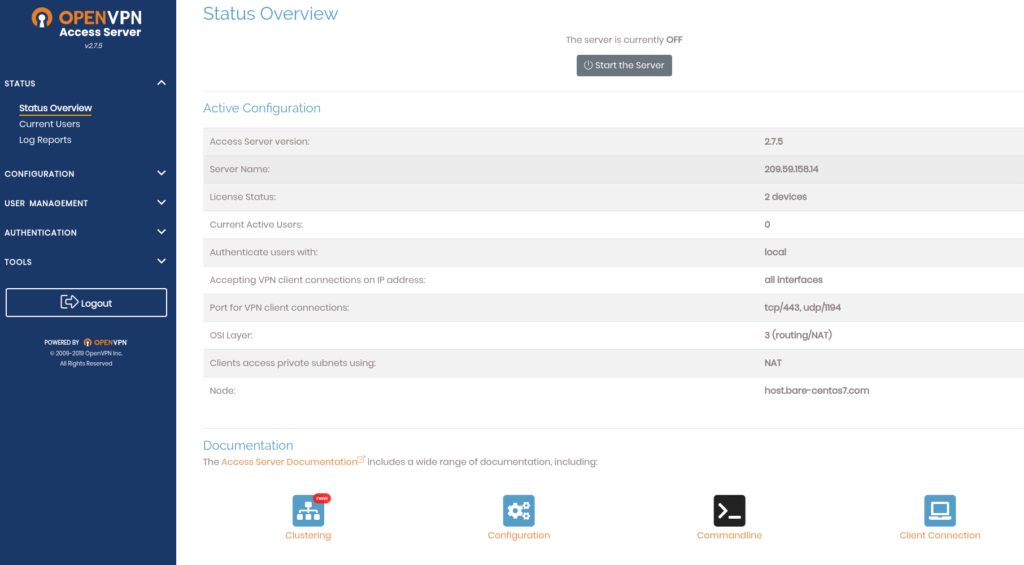
Task: Expand the Authentication sidebar section
Action: click(162, 232)
